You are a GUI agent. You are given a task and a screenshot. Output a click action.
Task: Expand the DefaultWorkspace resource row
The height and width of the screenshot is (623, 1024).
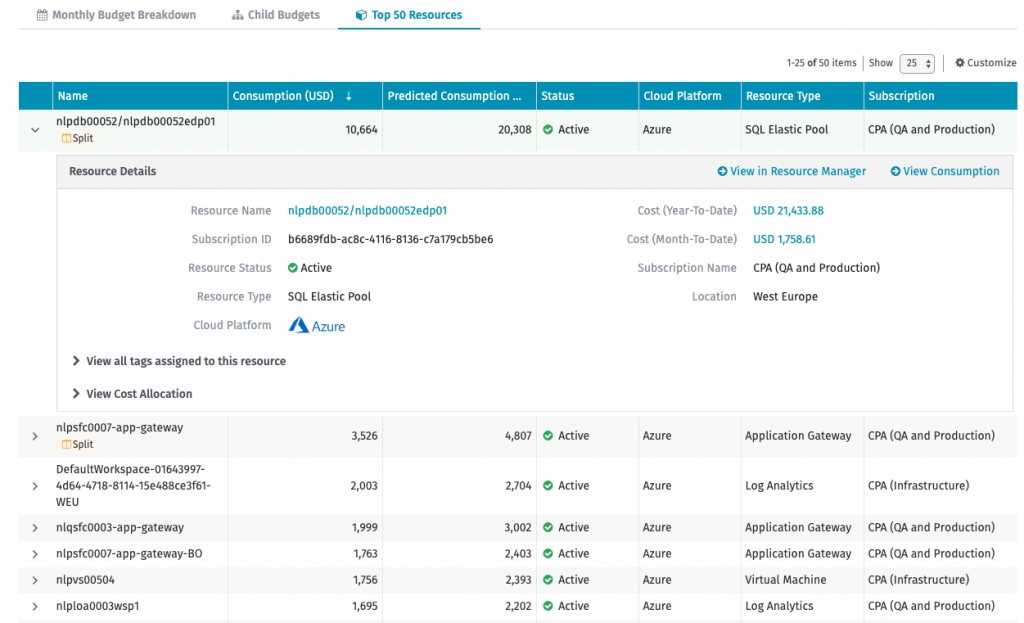(35, 486)
